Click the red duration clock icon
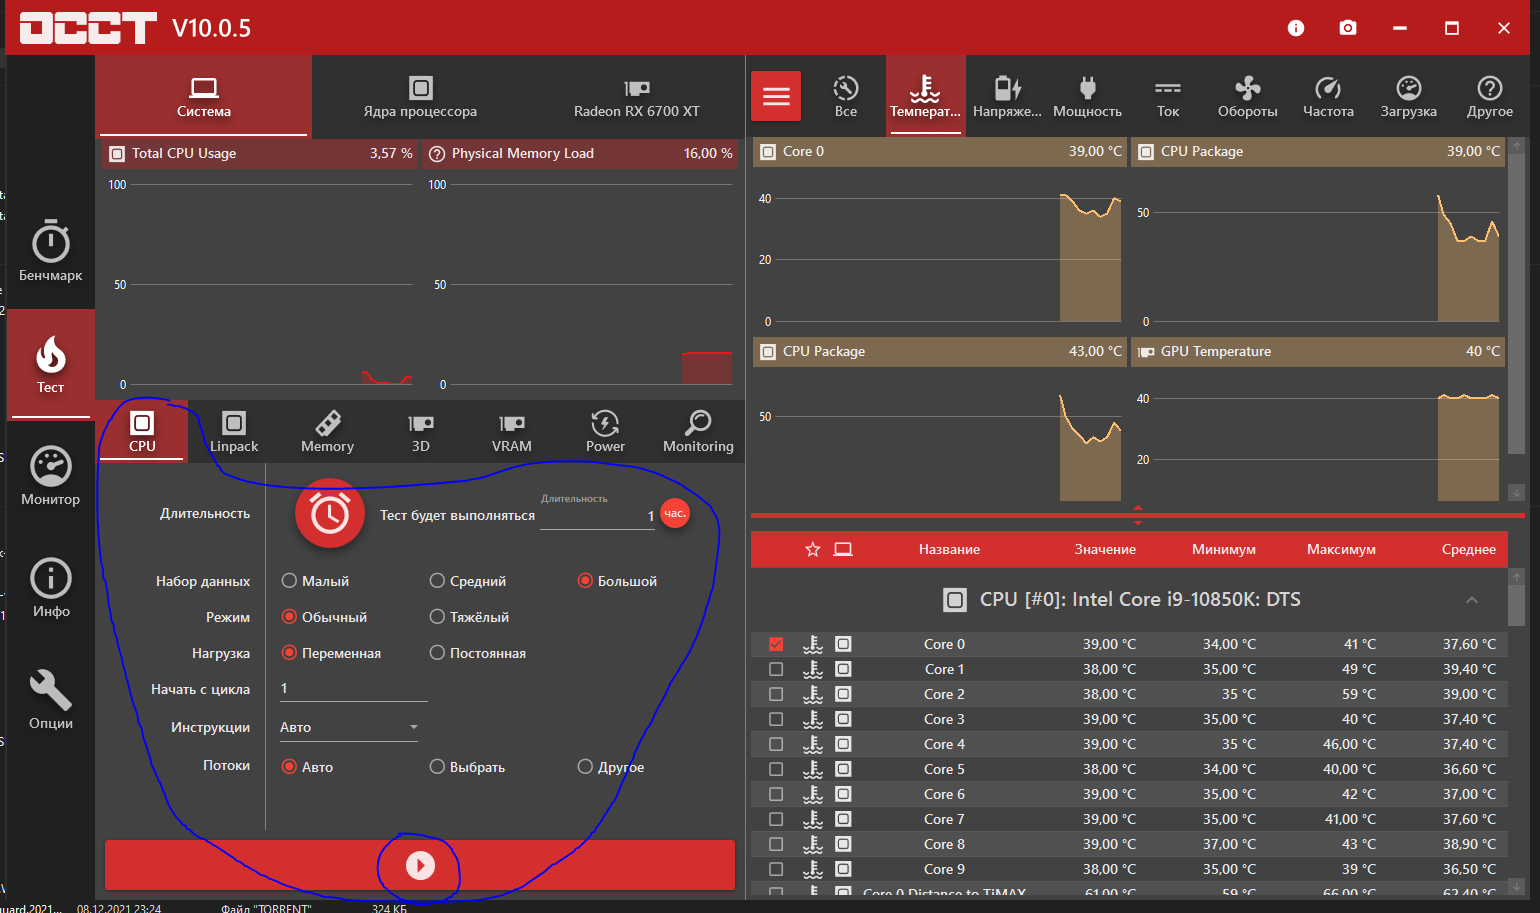This screenshot has height=913, width=1540. [330, 514]
